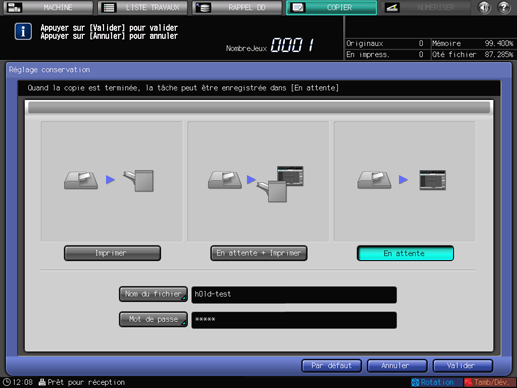
Task: Click the file name field h0ld-test
Action: click(294, 295)
